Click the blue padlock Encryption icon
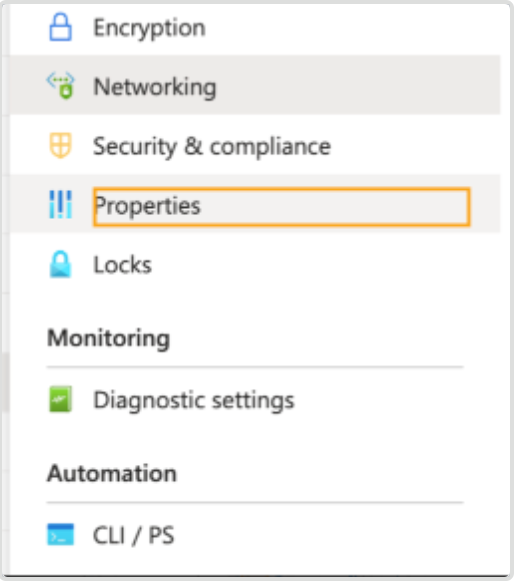The image size is (516, 582). (x=61, y=27)
